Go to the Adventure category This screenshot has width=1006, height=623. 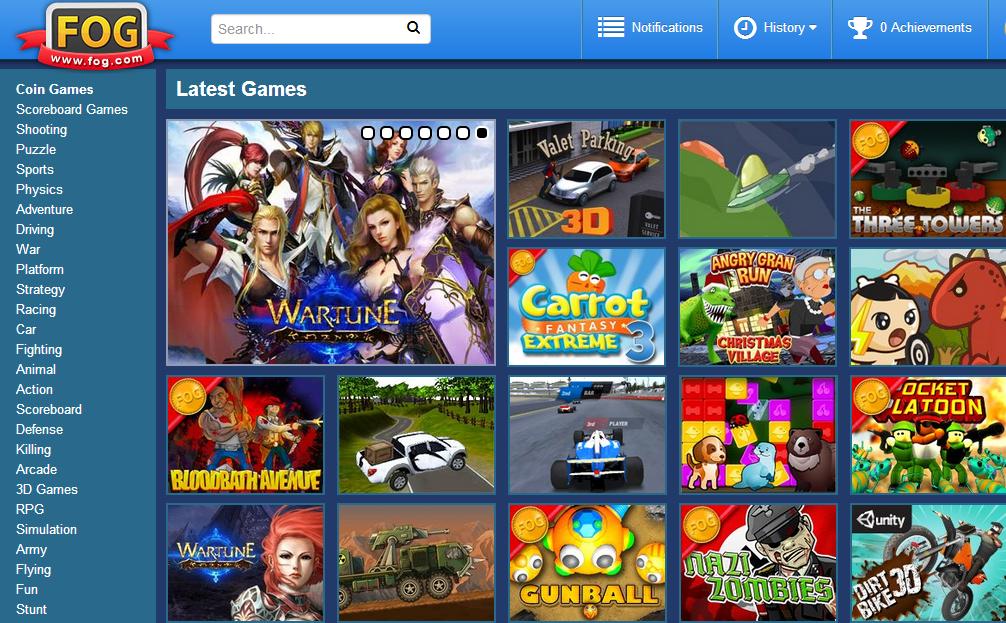[x=44, y=209]
